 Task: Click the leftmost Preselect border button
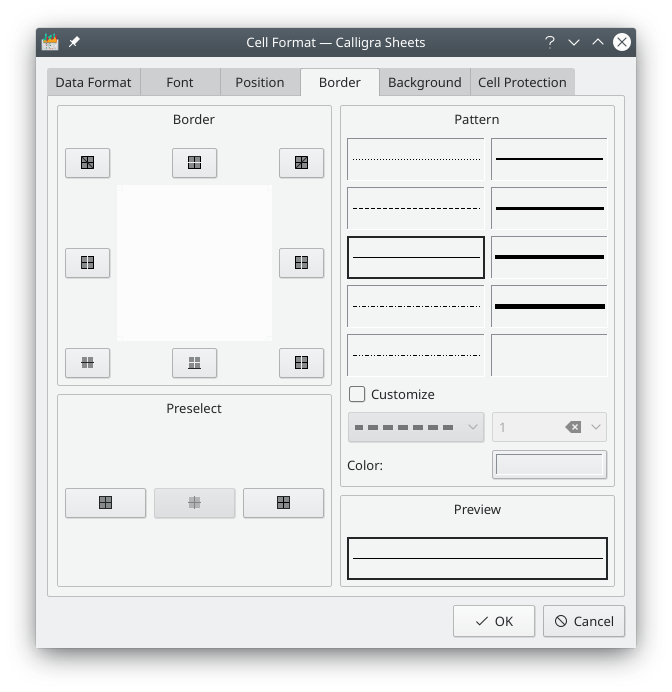[x=105, y=503]
